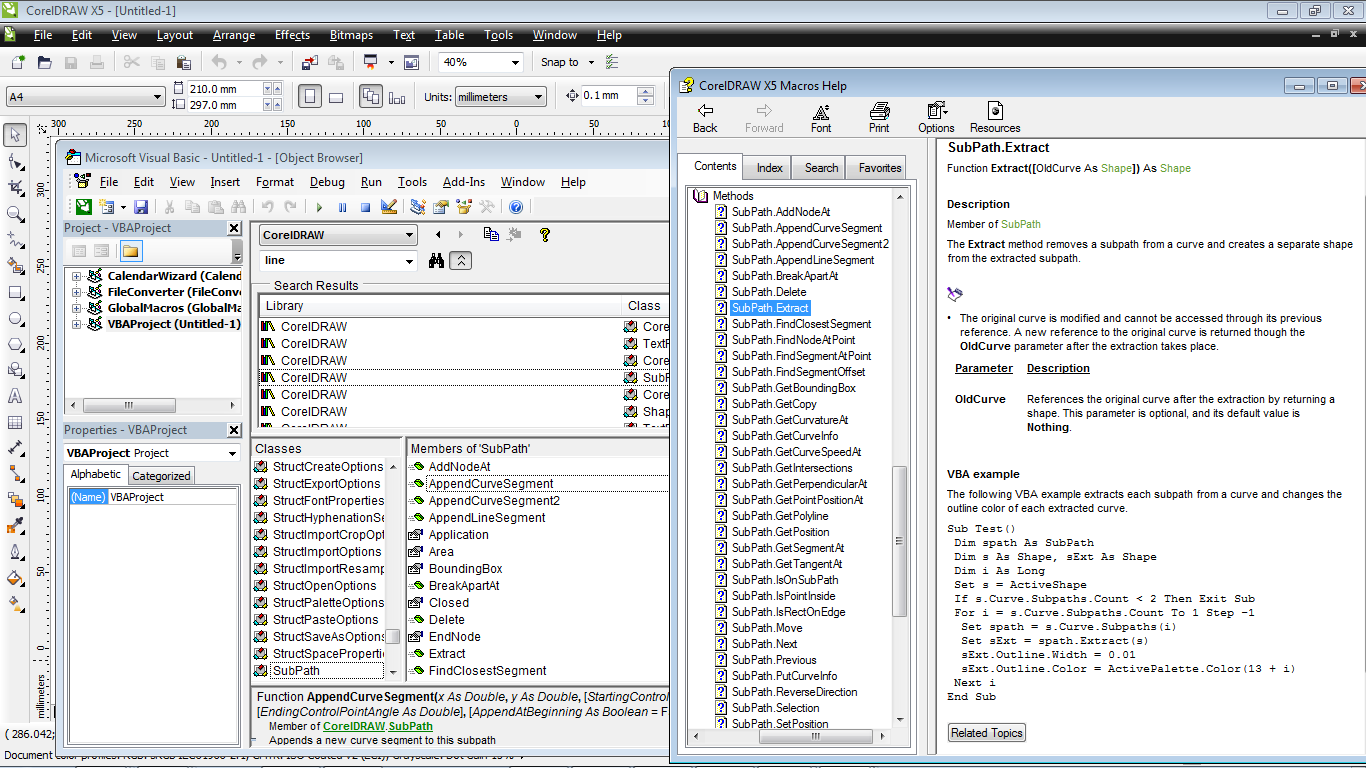Click Font button in Macros Help

click(821, 117)
